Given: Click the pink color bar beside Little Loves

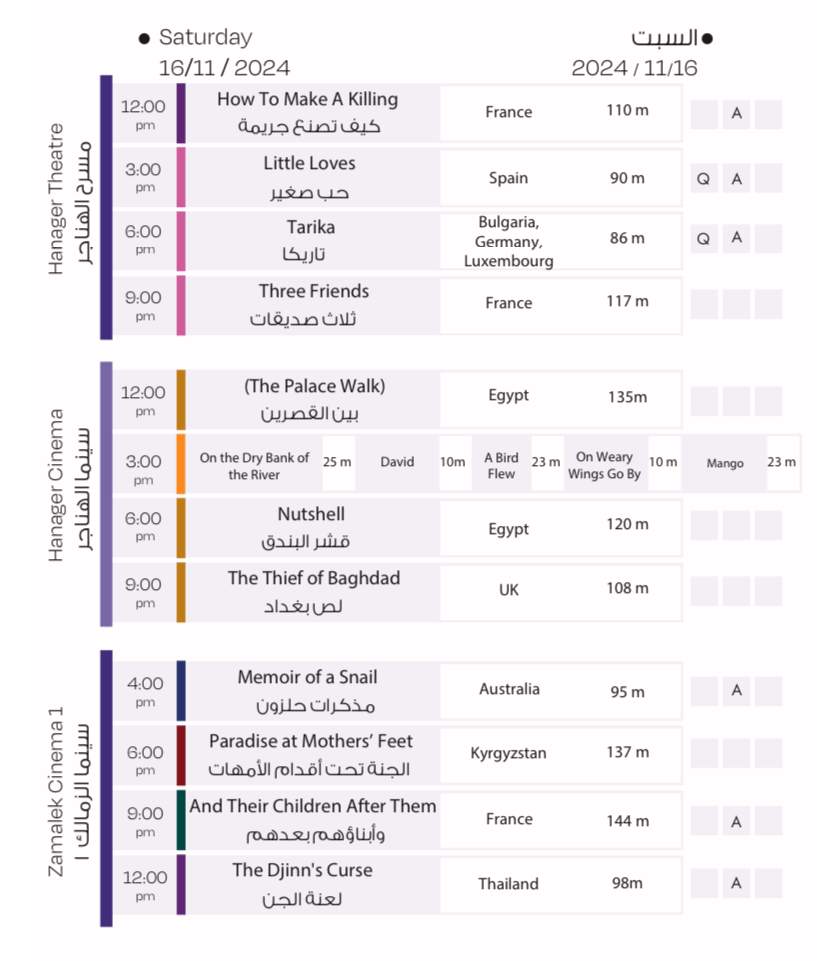Looking at the screenshot, I should (181, 178).
